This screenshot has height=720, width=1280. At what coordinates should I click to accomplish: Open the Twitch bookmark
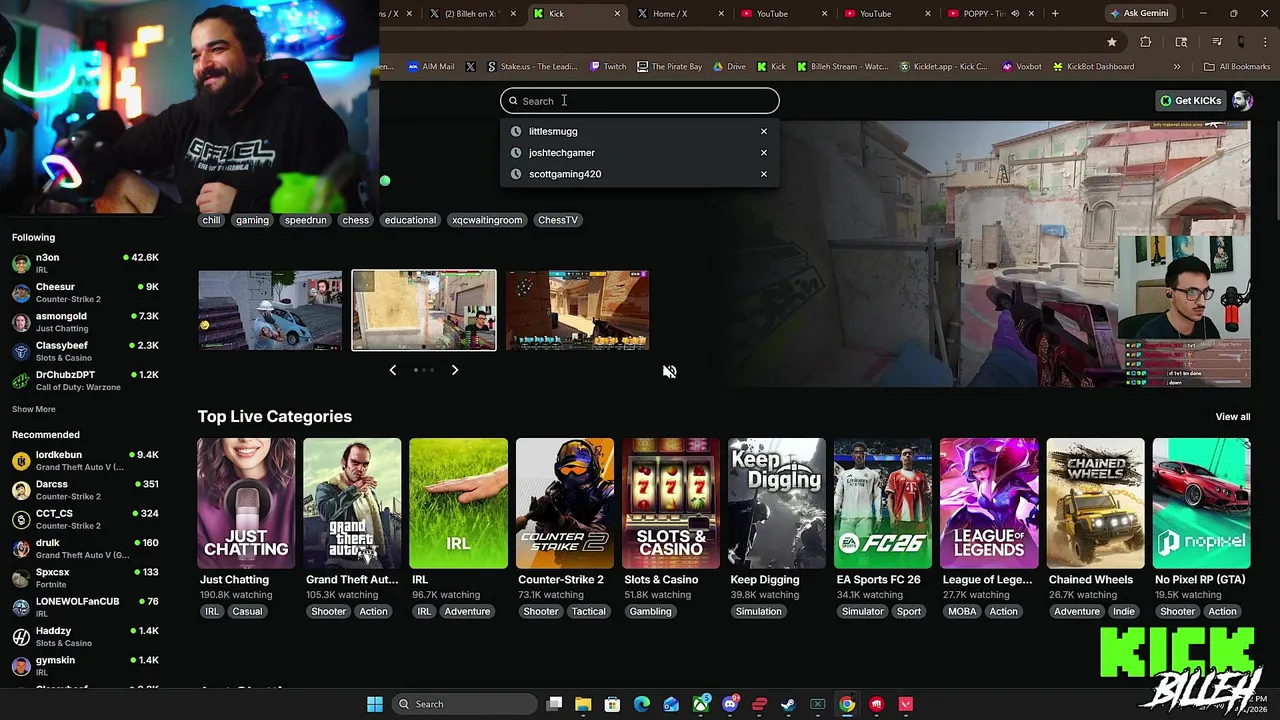click(x=608, y=67)
